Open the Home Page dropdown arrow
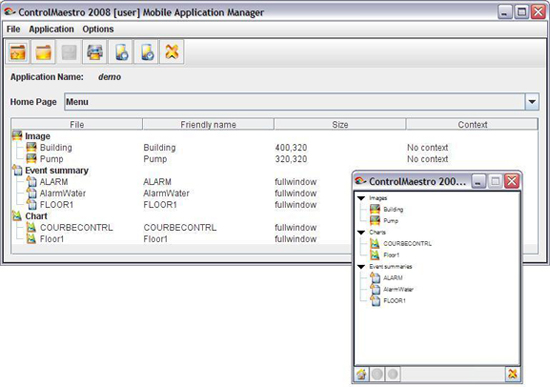This screenshot has height=387, width=550. point(532,102)
